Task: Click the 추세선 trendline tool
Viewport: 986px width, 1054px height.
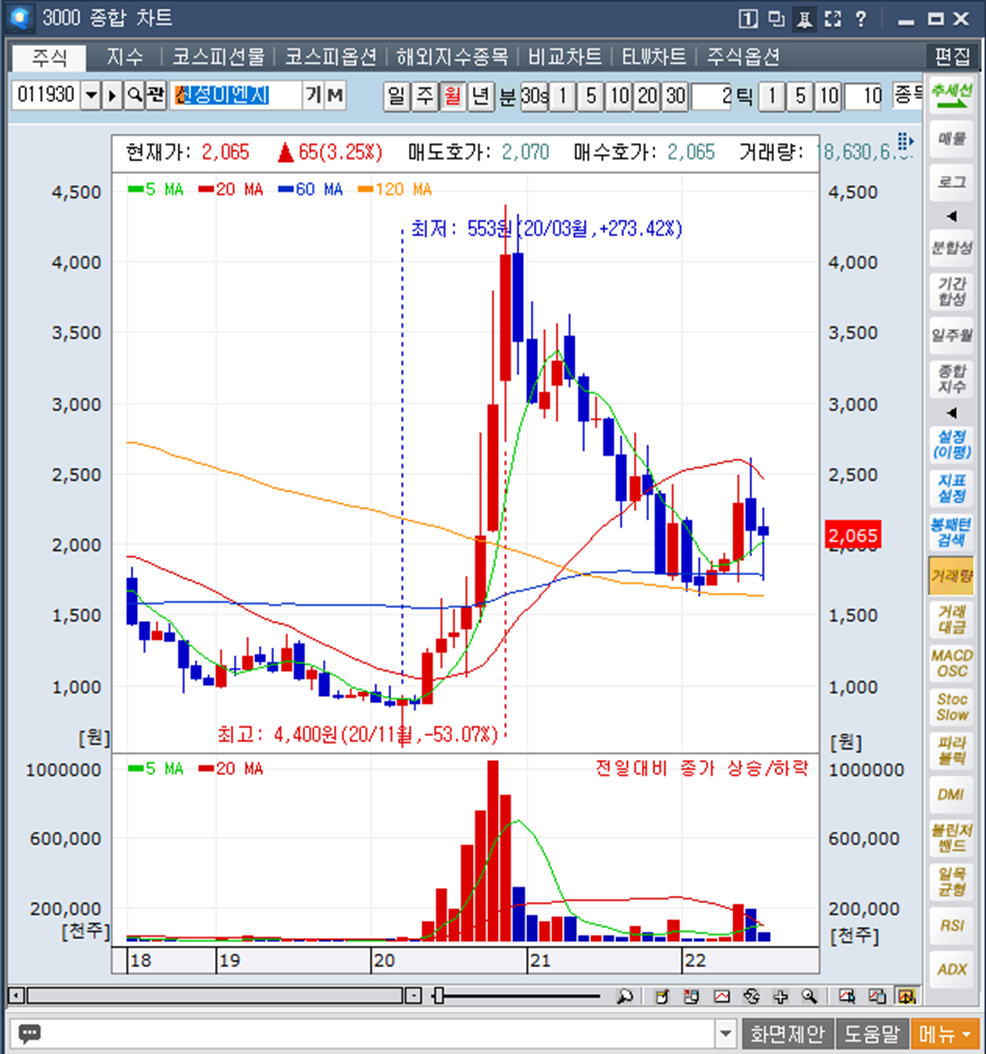Action: click(952, 96)
